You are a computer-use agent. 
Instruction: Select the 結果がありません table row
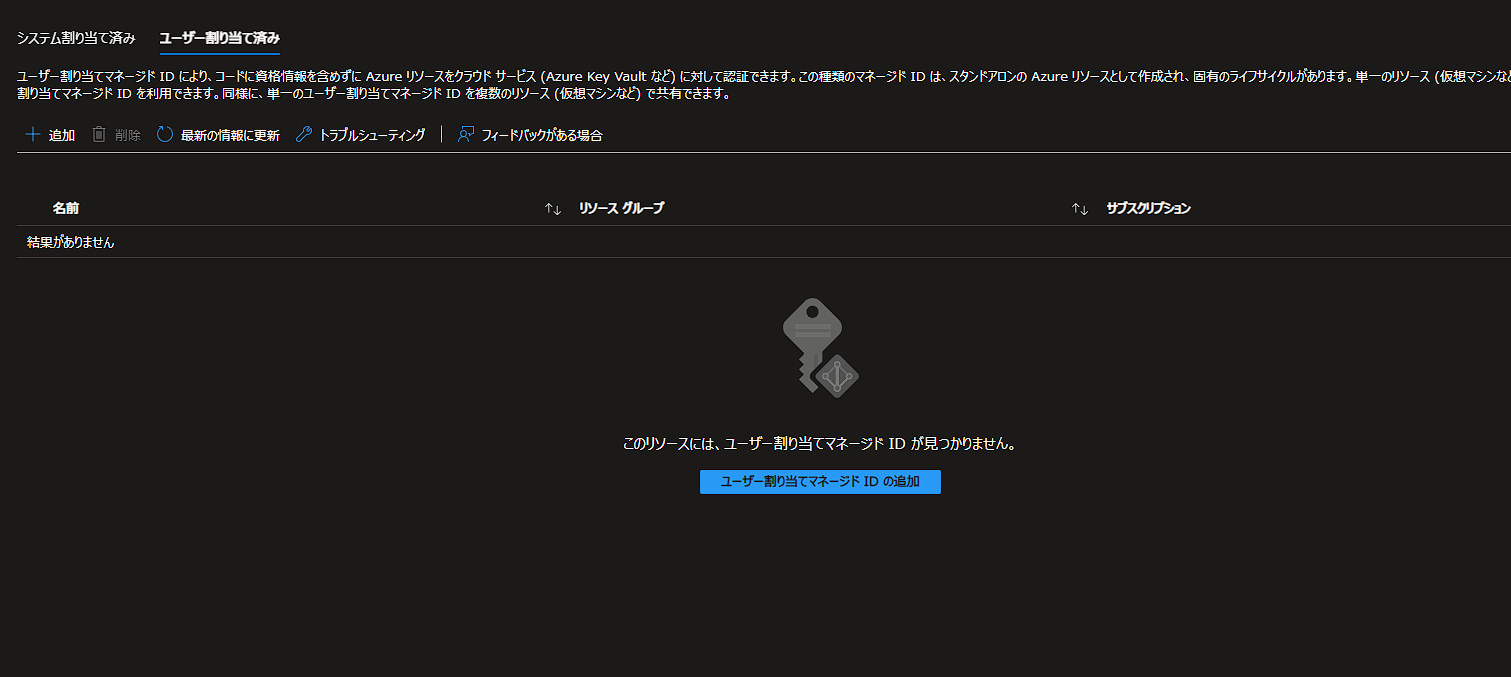click(x=70, y=241)
